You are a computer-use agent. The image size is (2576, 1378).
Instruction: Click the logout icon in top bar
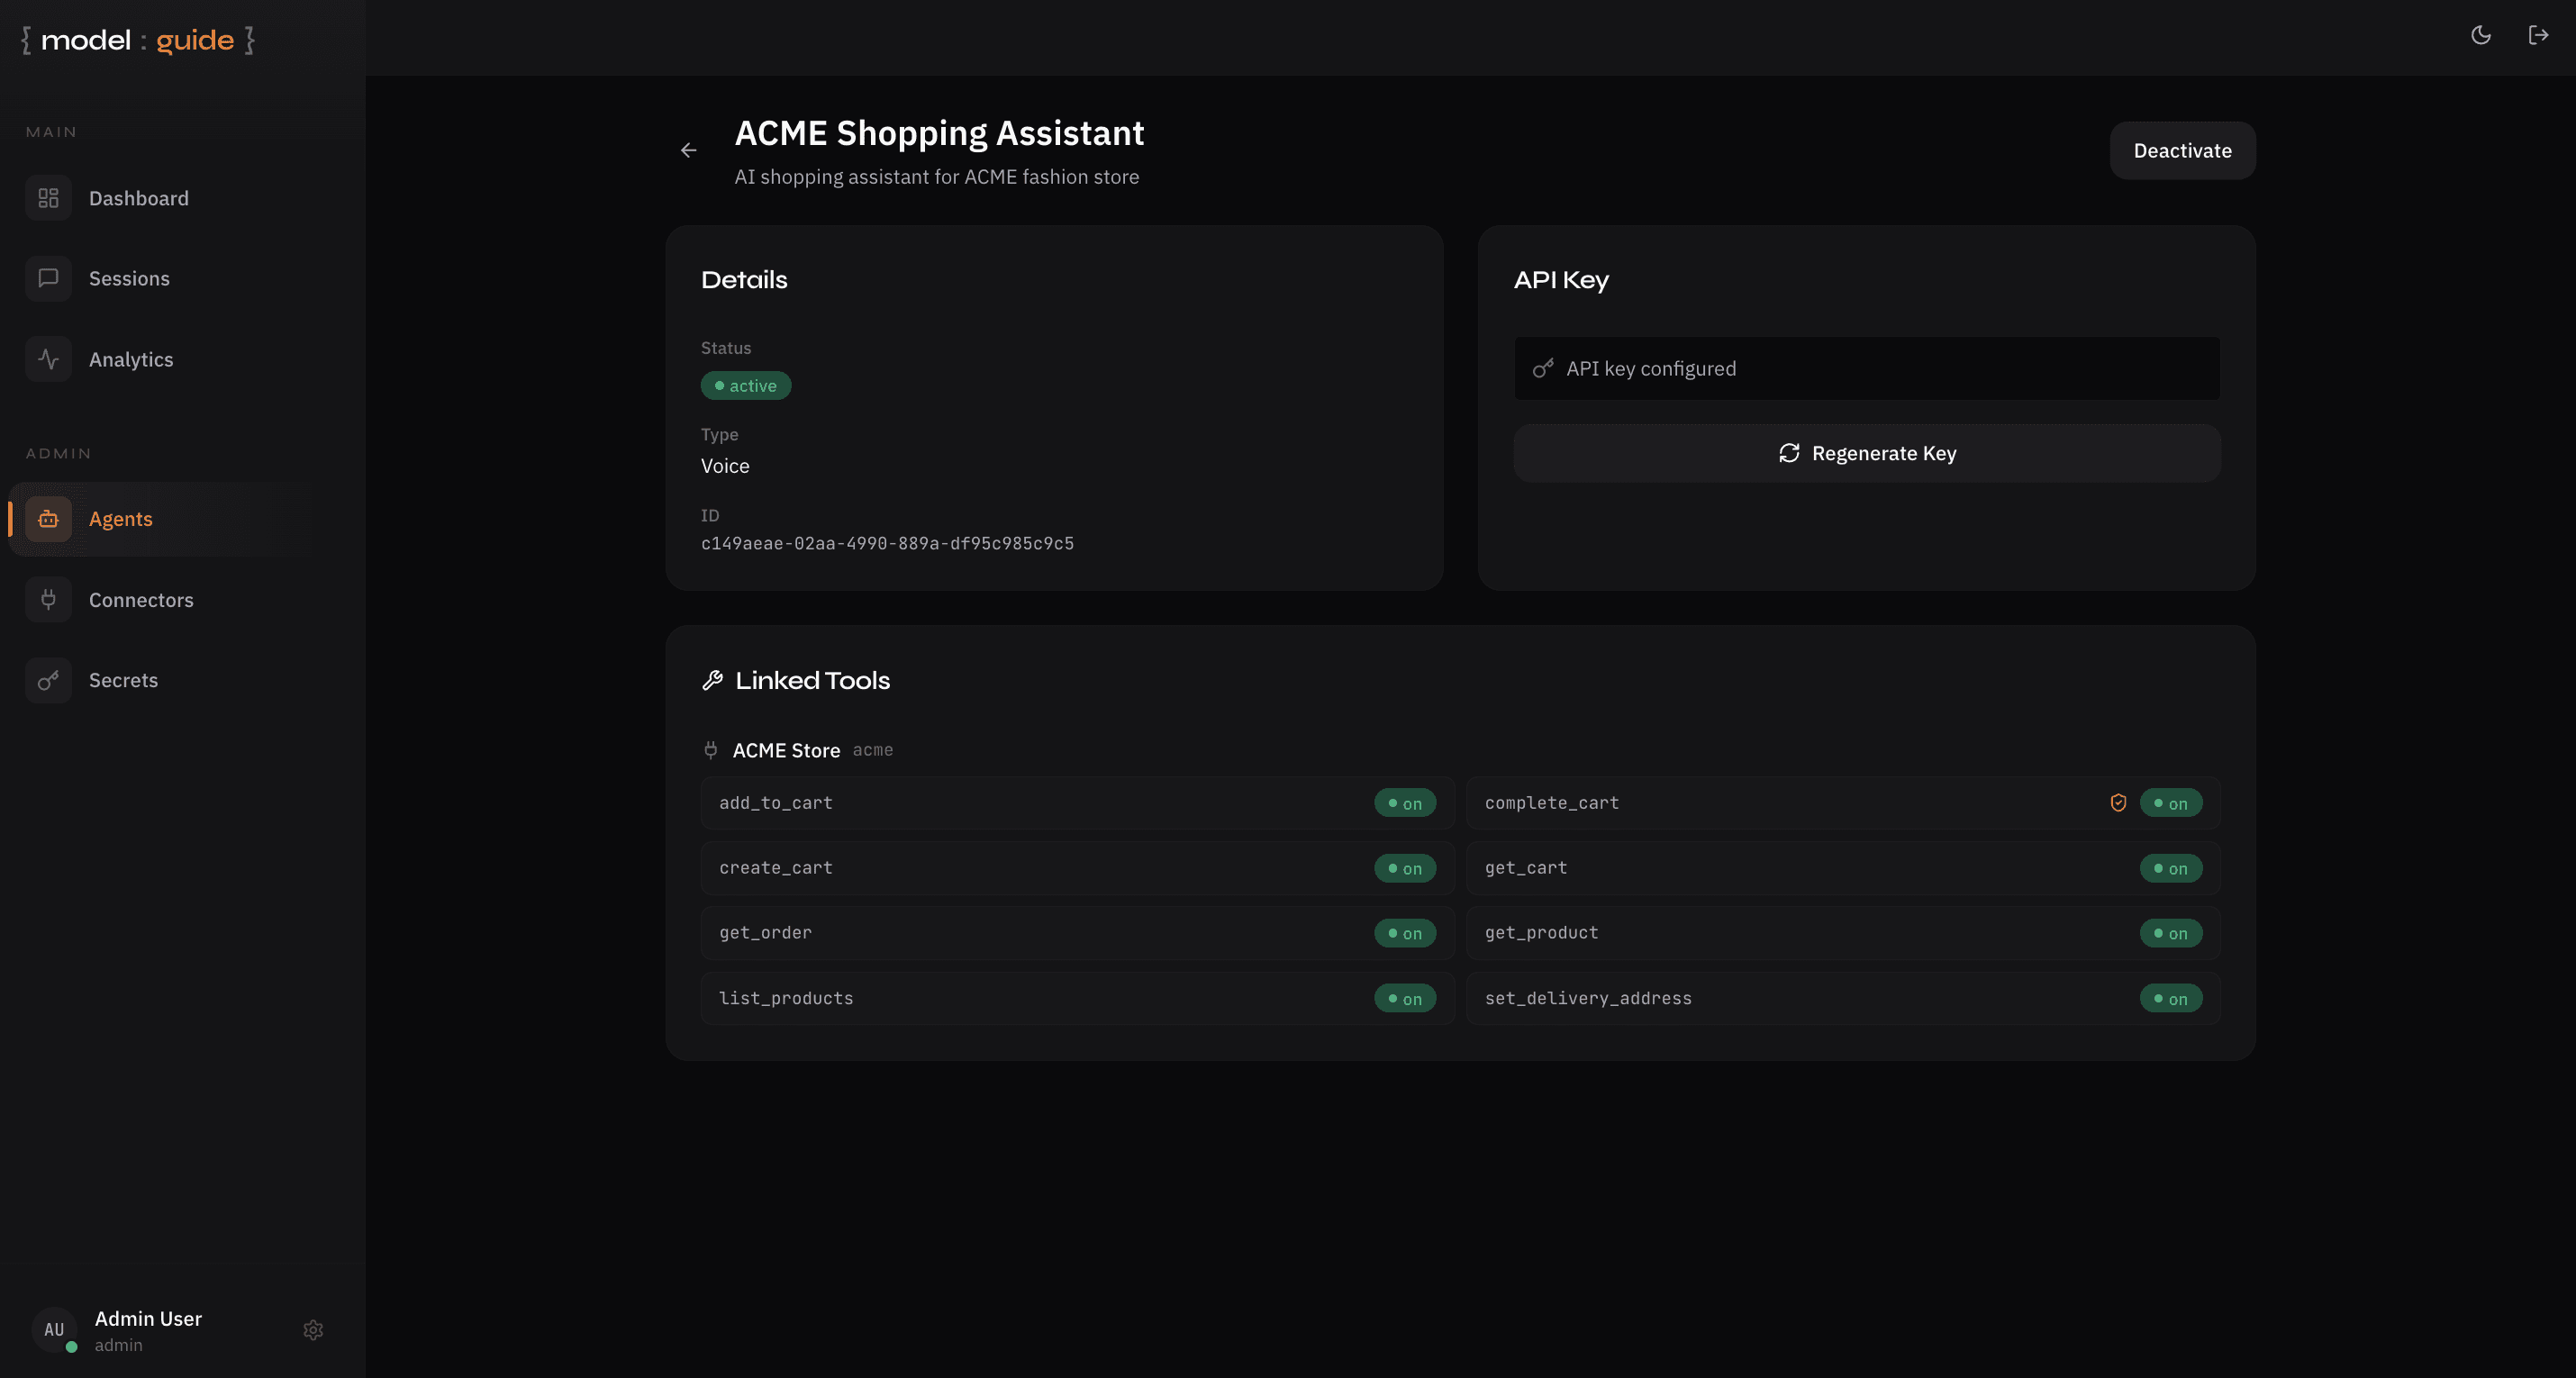pos(2538,35)
